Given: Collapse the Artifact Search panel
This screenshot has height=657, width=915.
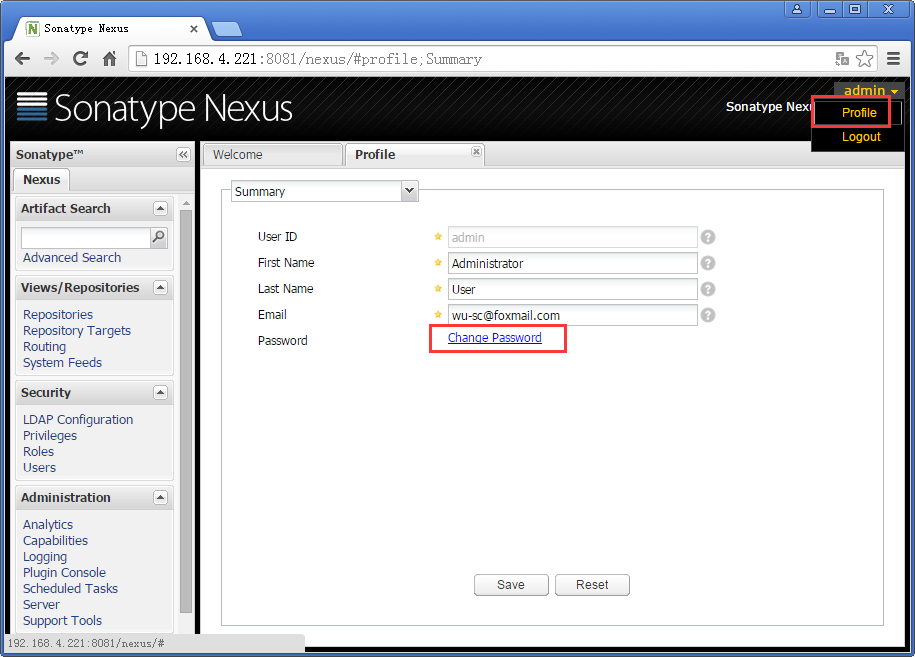Looking at the screenshot, I should (160, 208).
